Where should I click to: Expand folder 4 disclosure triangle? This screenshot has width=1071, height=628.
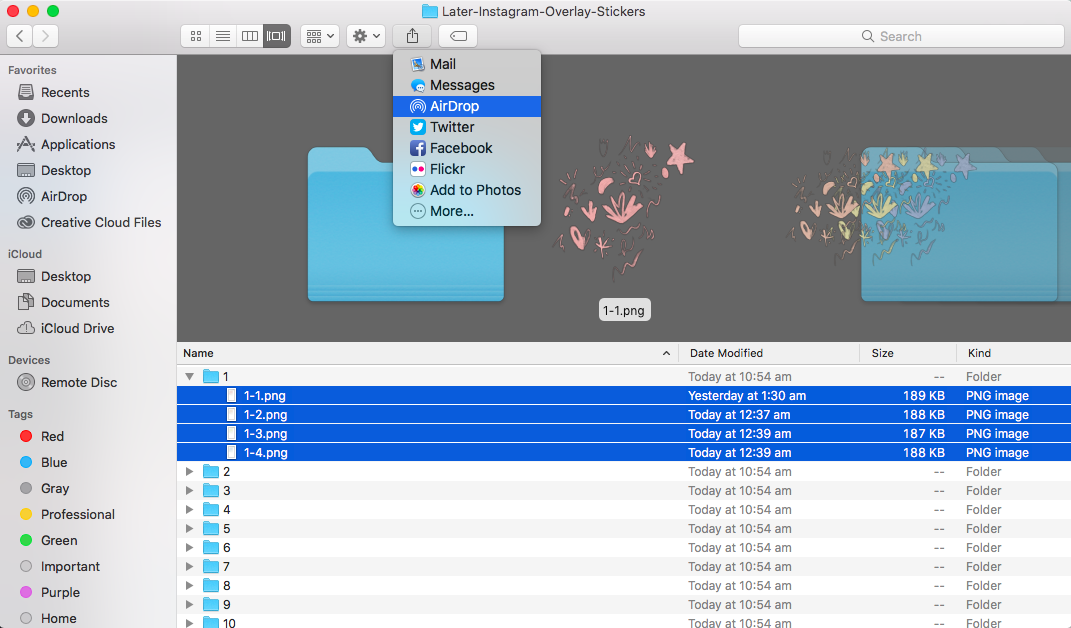189,510
